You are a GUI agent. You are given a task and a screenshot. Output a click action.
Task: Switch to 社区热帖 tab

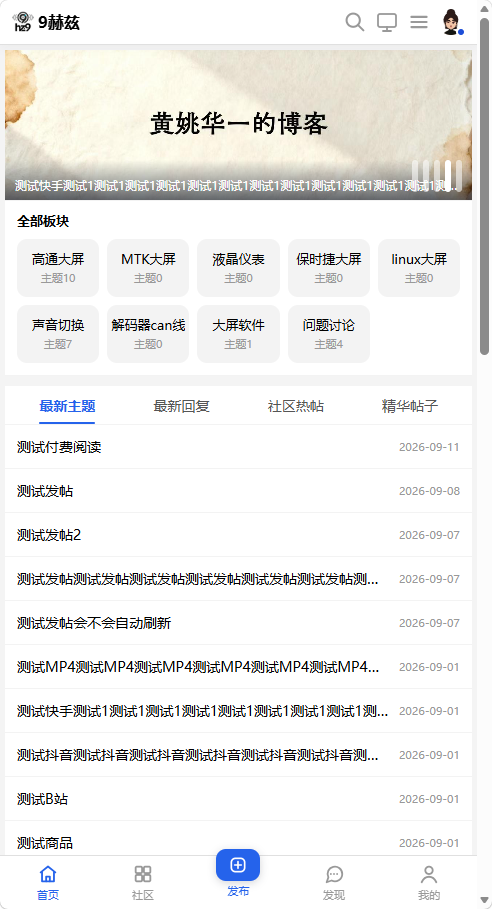coord(296,406)
